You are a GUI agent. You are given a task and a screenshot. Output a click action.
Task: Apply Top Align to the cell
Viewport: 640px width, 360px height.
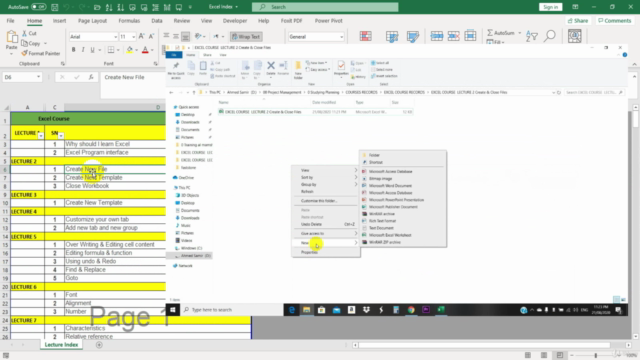click(166, 36)
